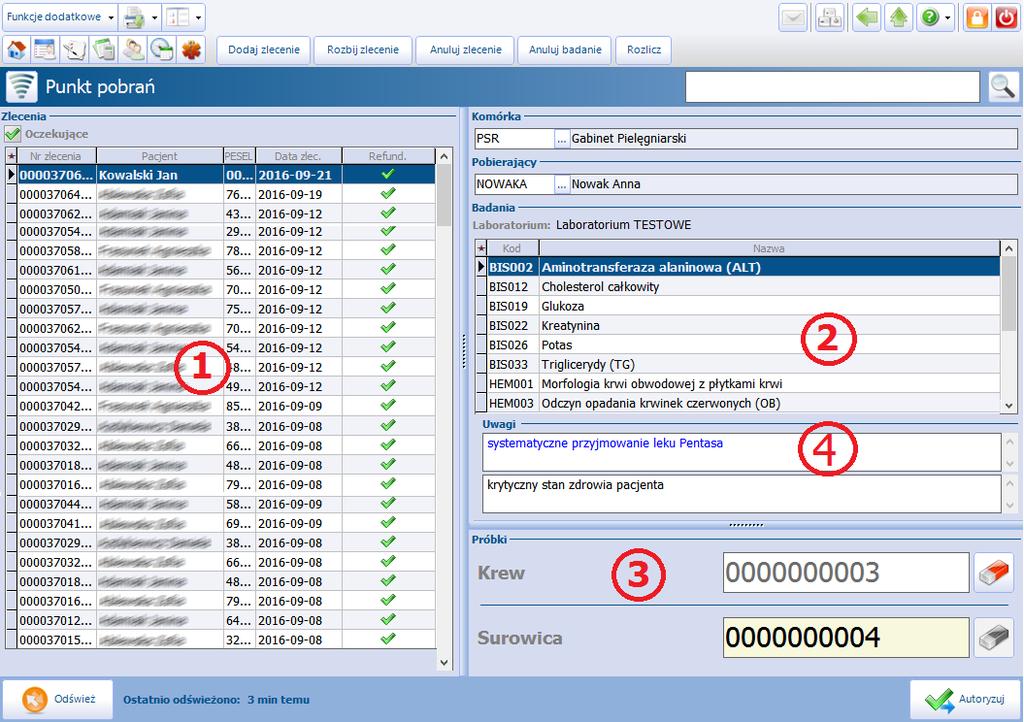Click the list layout icon beside printer
This screenshot has height=722, width=1024.
[178, 18]
